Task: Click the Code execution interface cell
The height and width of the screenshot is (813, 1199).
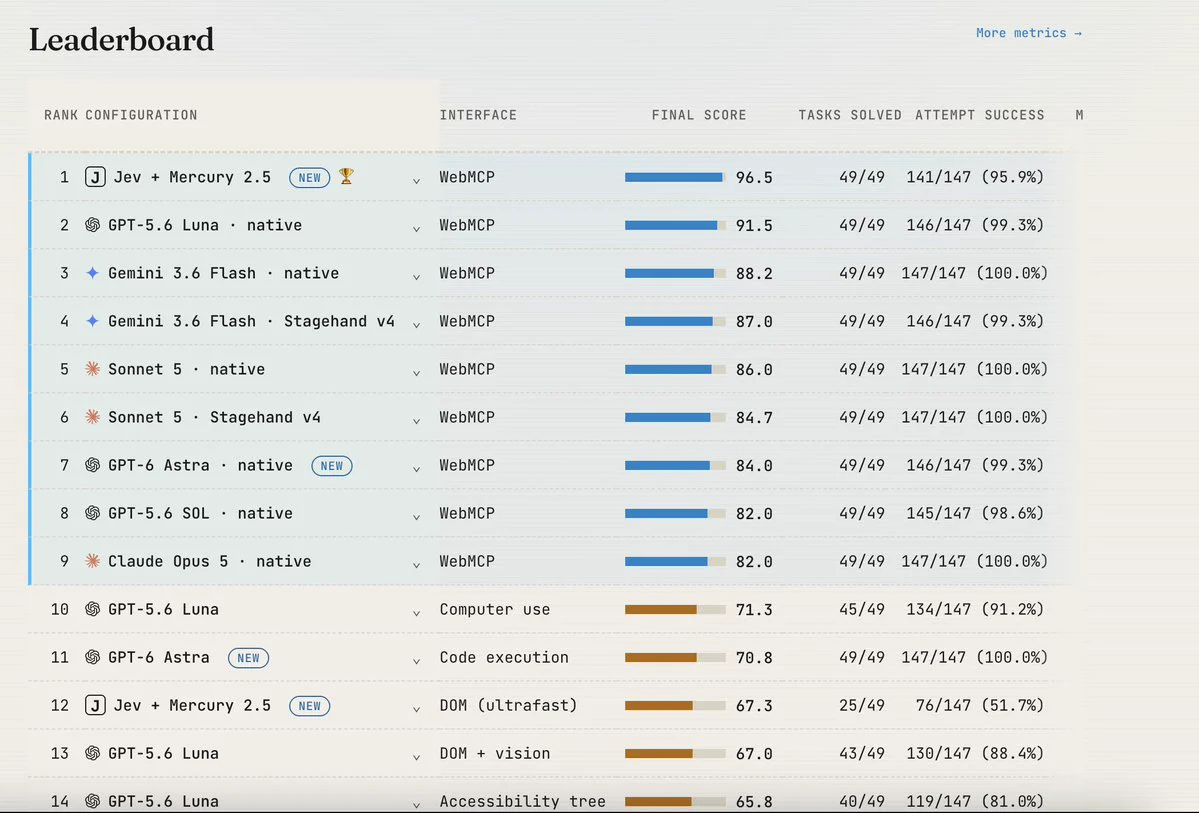Action: 504,658
